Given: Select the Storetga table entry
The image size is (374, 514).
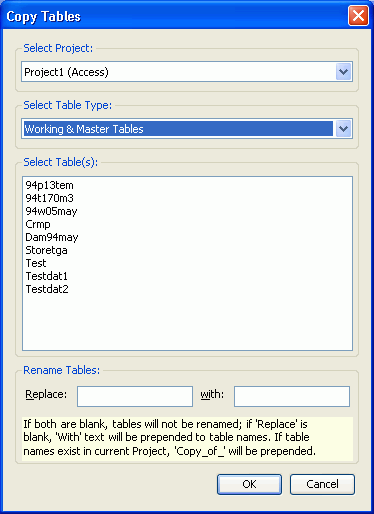Looking at the screenshot, I should point(47,250).
